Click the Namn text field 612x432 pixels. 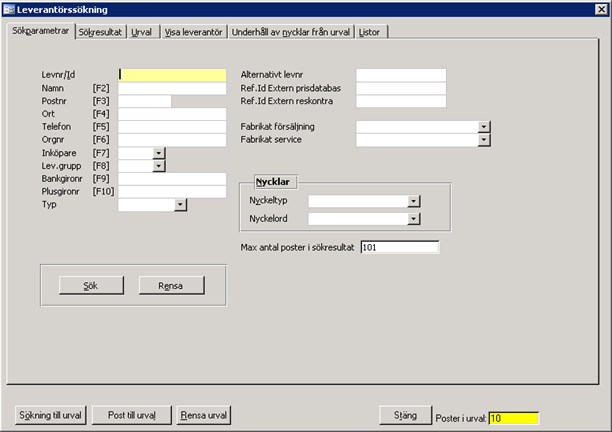click(x=172, y=88)
